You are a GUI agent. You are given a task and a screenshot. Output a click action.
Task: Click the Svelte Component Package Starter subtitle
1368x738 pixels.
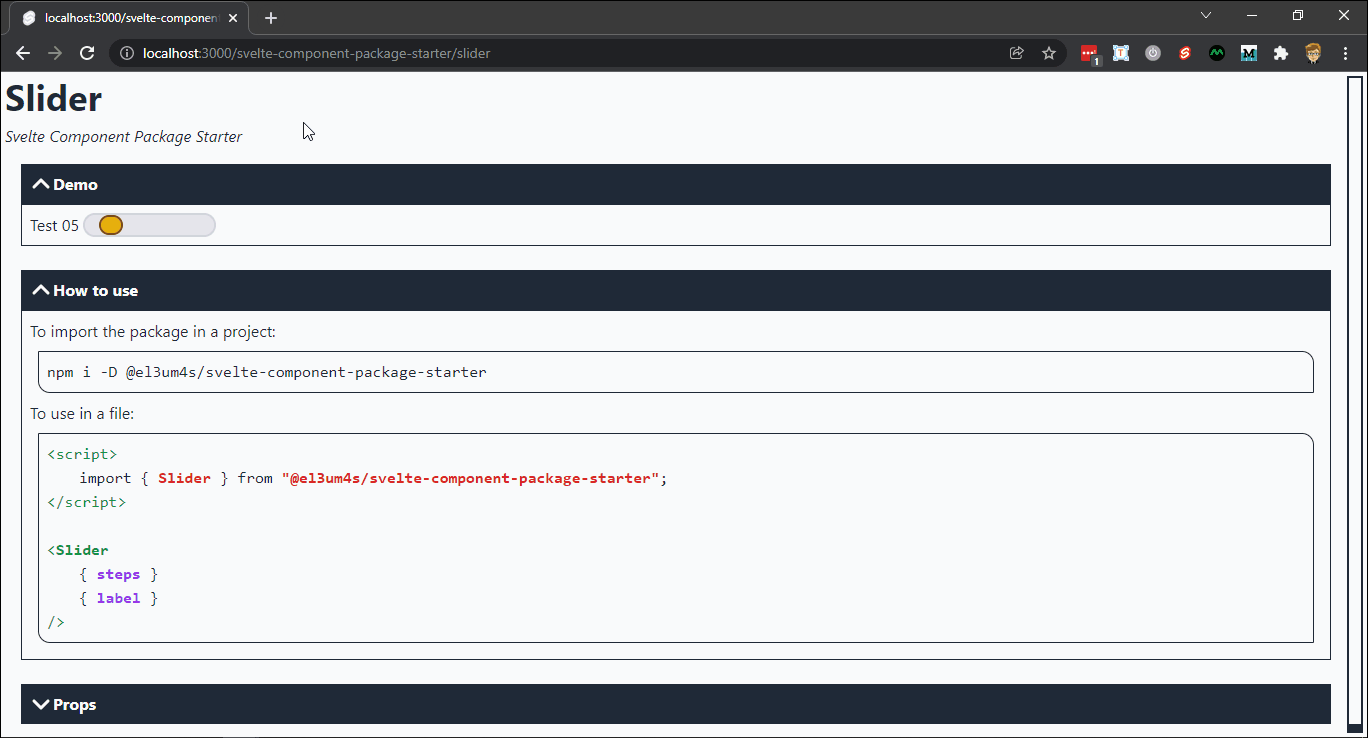tap(124, 136)
